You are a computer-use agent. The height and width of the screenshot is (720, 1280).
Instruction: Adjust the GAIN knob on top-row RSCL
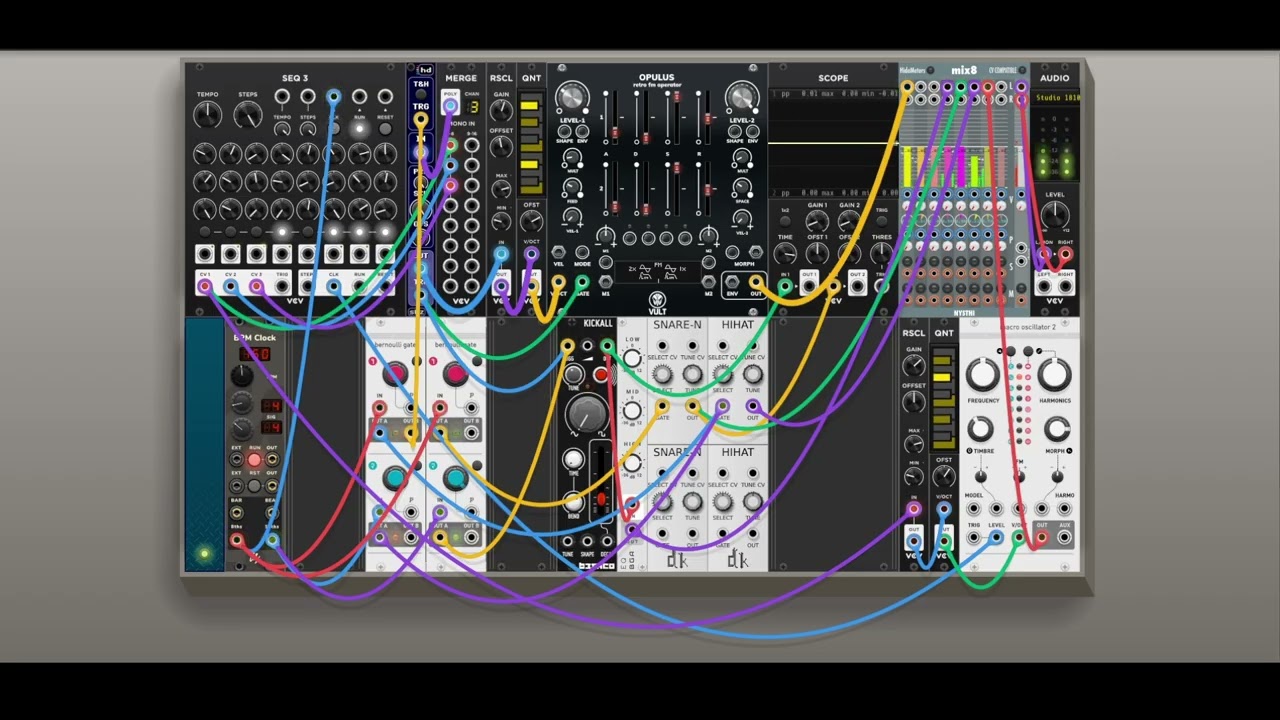501,110
